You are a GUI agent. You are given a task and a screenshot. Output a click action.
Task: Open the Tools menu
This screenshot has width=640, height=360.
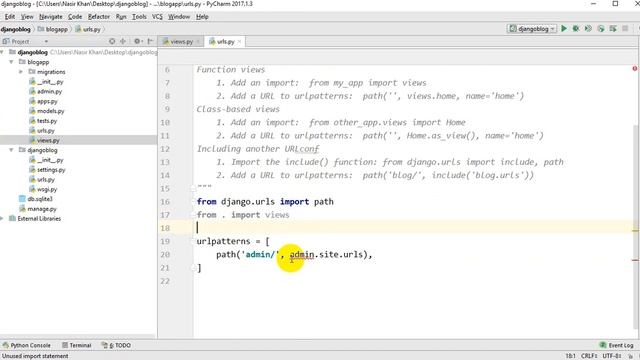point(139,17)
